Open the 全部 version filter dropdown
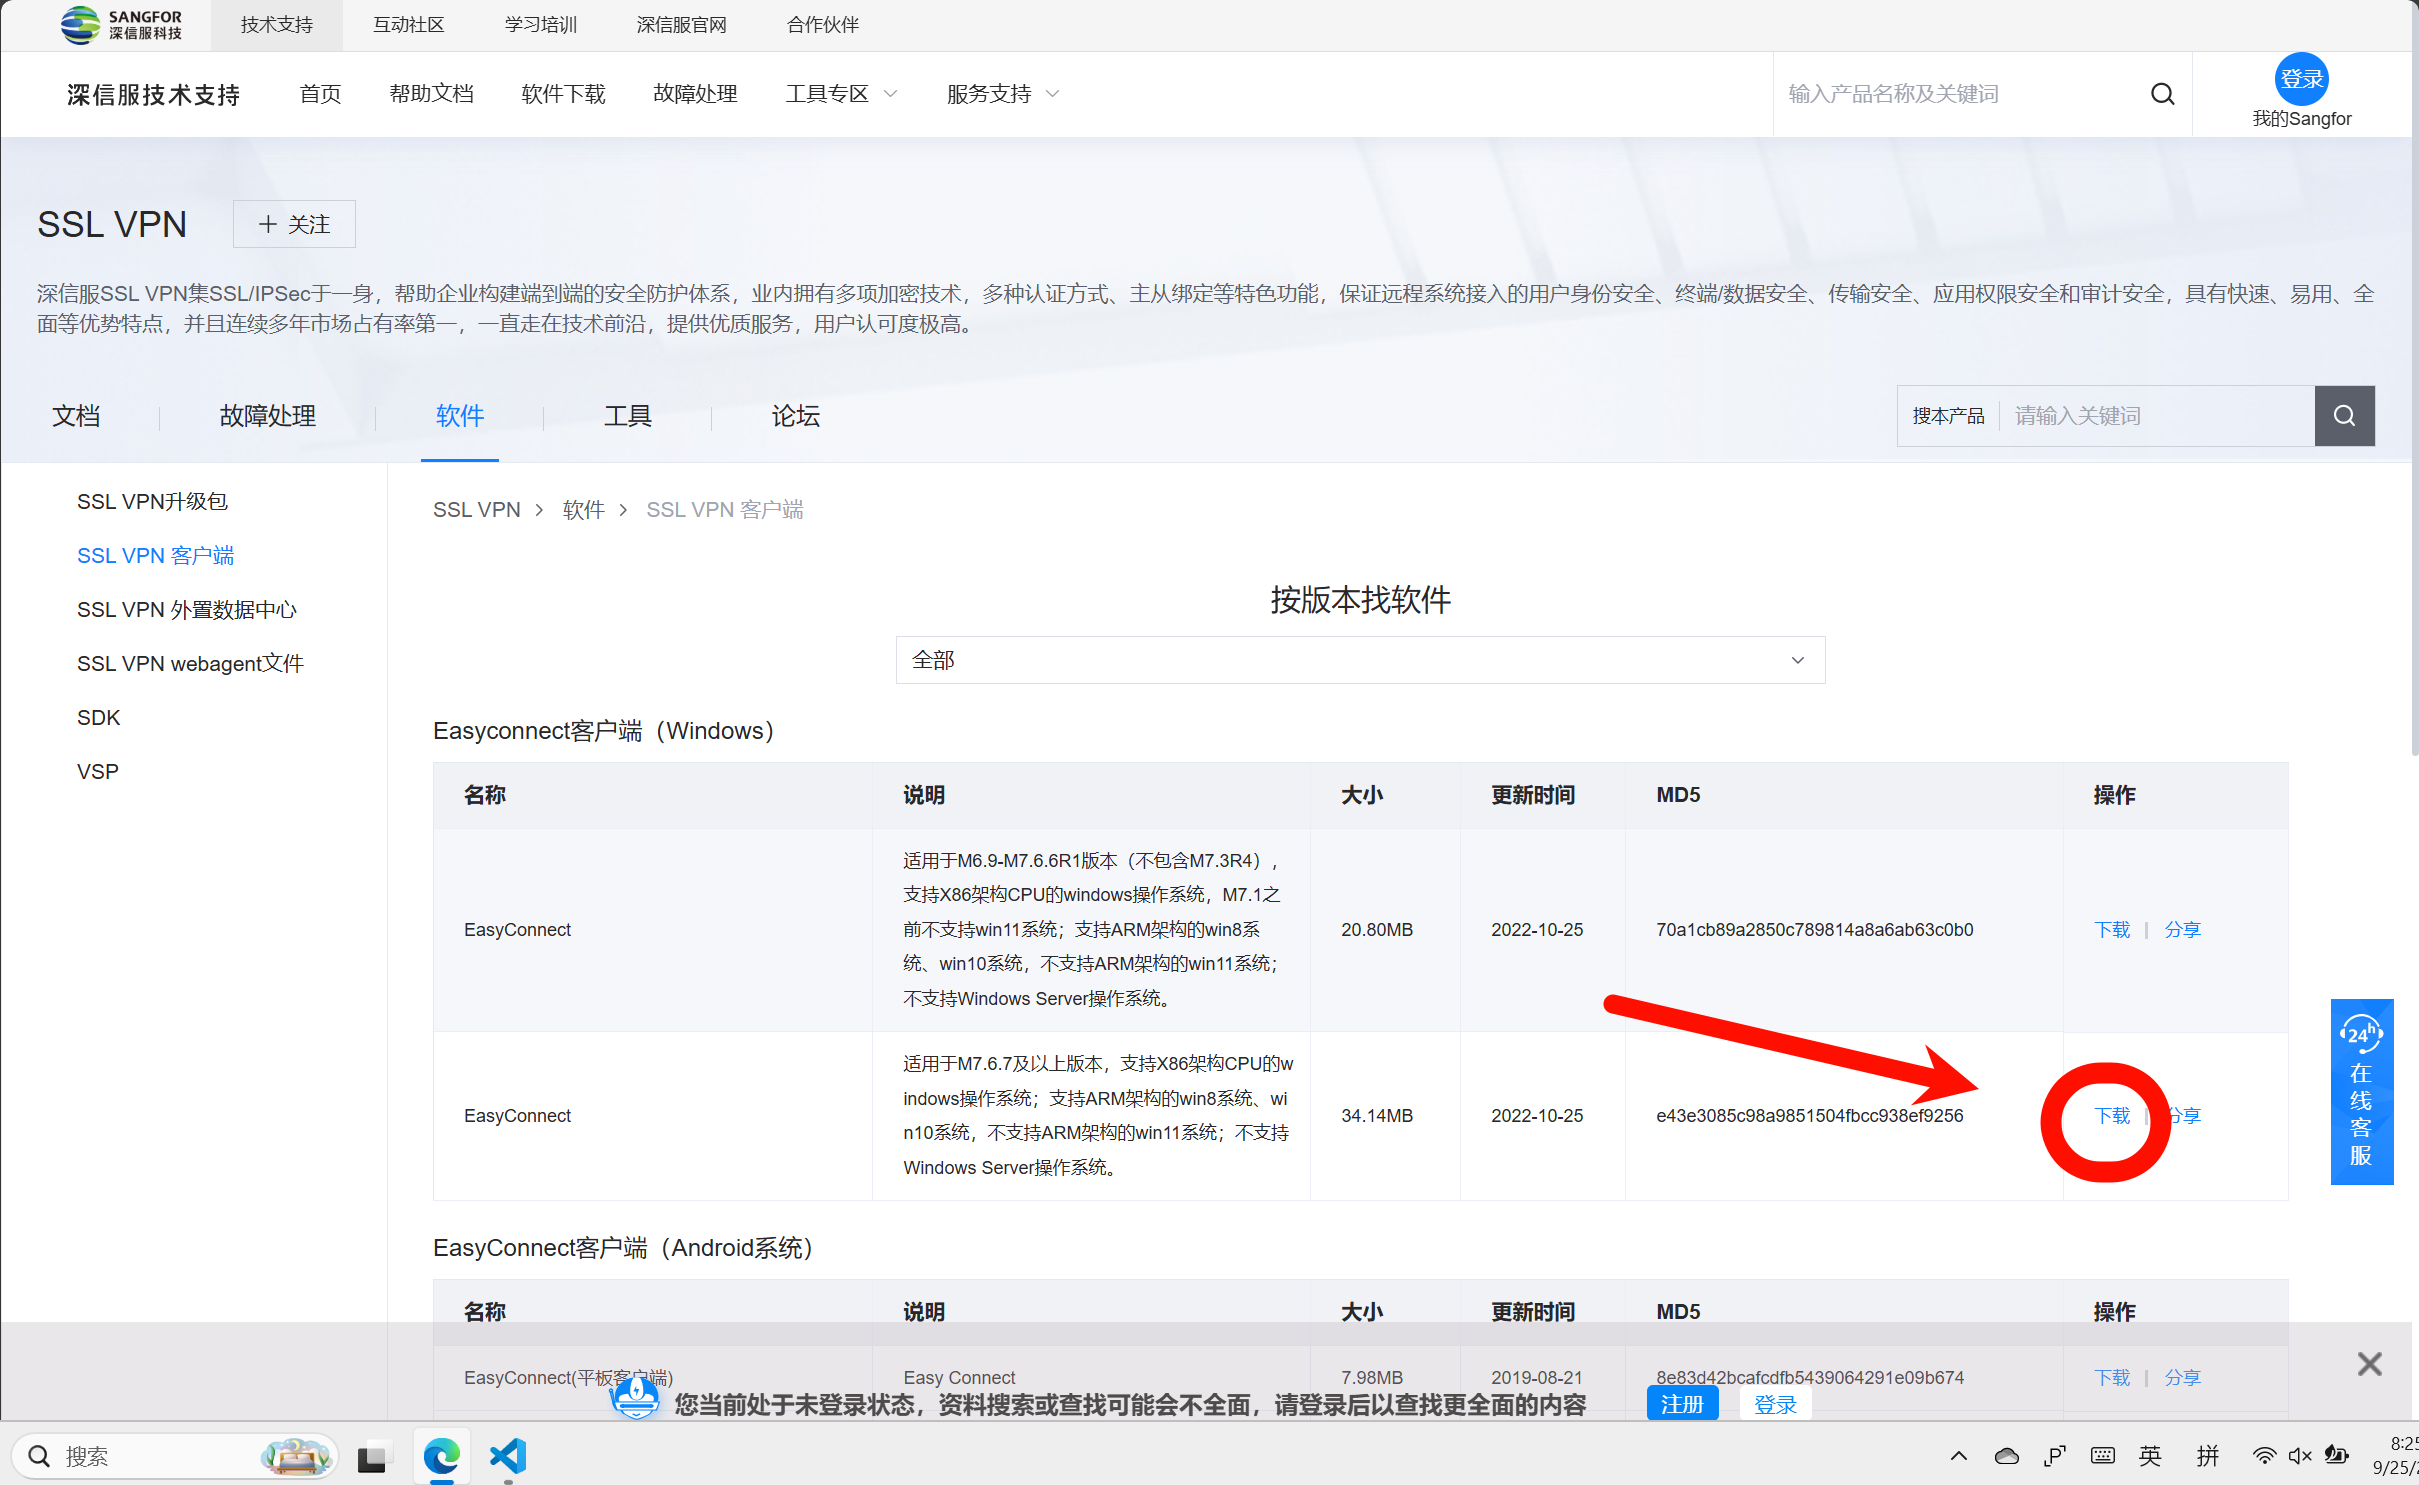 click(1359, 660)
